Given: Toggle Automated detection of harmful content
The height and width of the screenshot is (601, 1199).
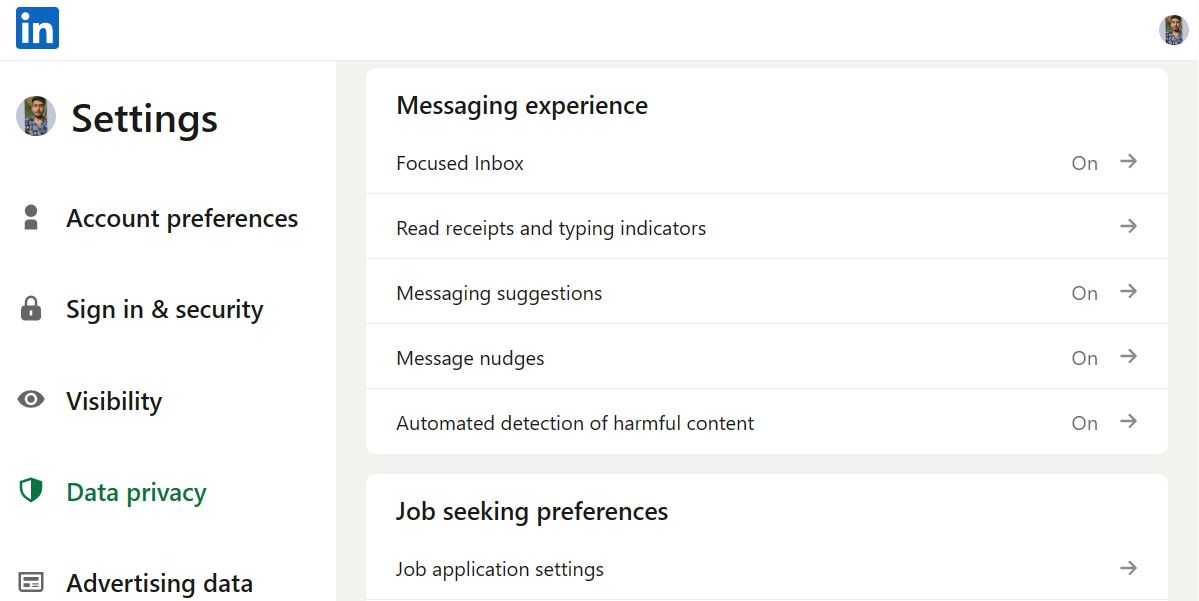Looking at the screenshot, I should [x=1084, y=422].
